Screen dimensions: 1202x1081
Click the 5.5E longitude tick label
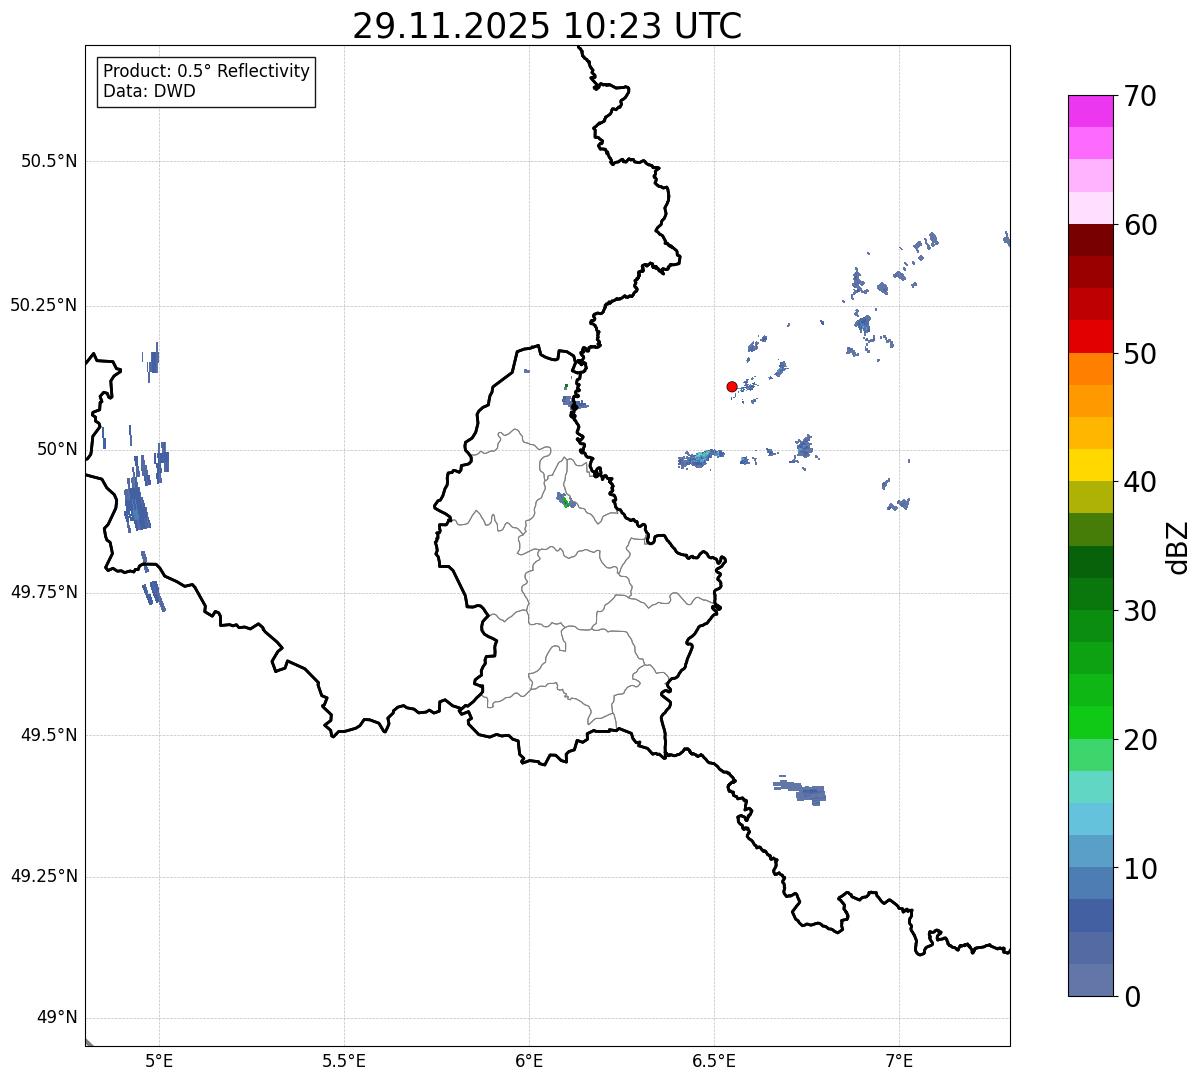point(344,1060)
